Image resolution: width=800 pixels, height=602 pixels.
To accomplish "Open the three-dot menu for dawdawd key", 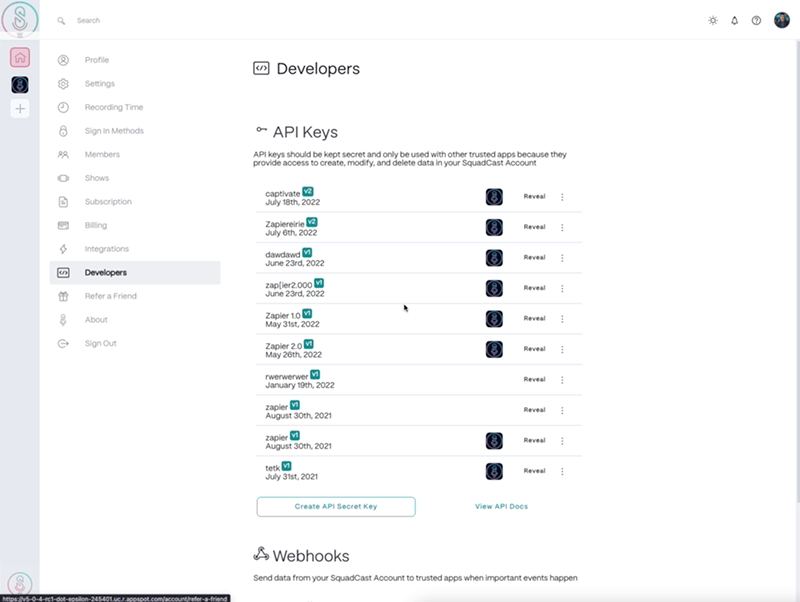I will [562, 258].
